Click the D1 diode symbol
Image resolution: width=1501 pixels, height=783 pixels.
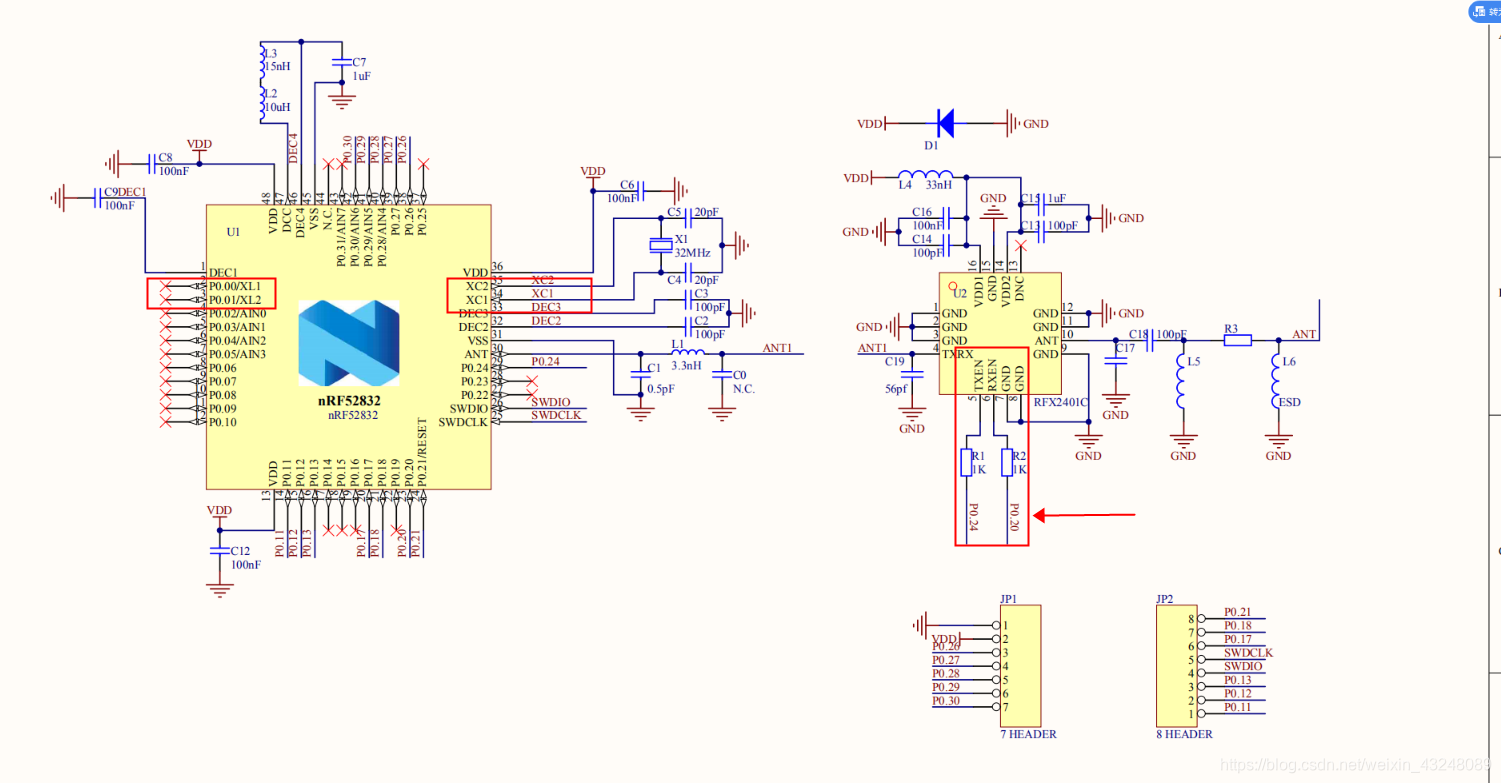(945, 124)
